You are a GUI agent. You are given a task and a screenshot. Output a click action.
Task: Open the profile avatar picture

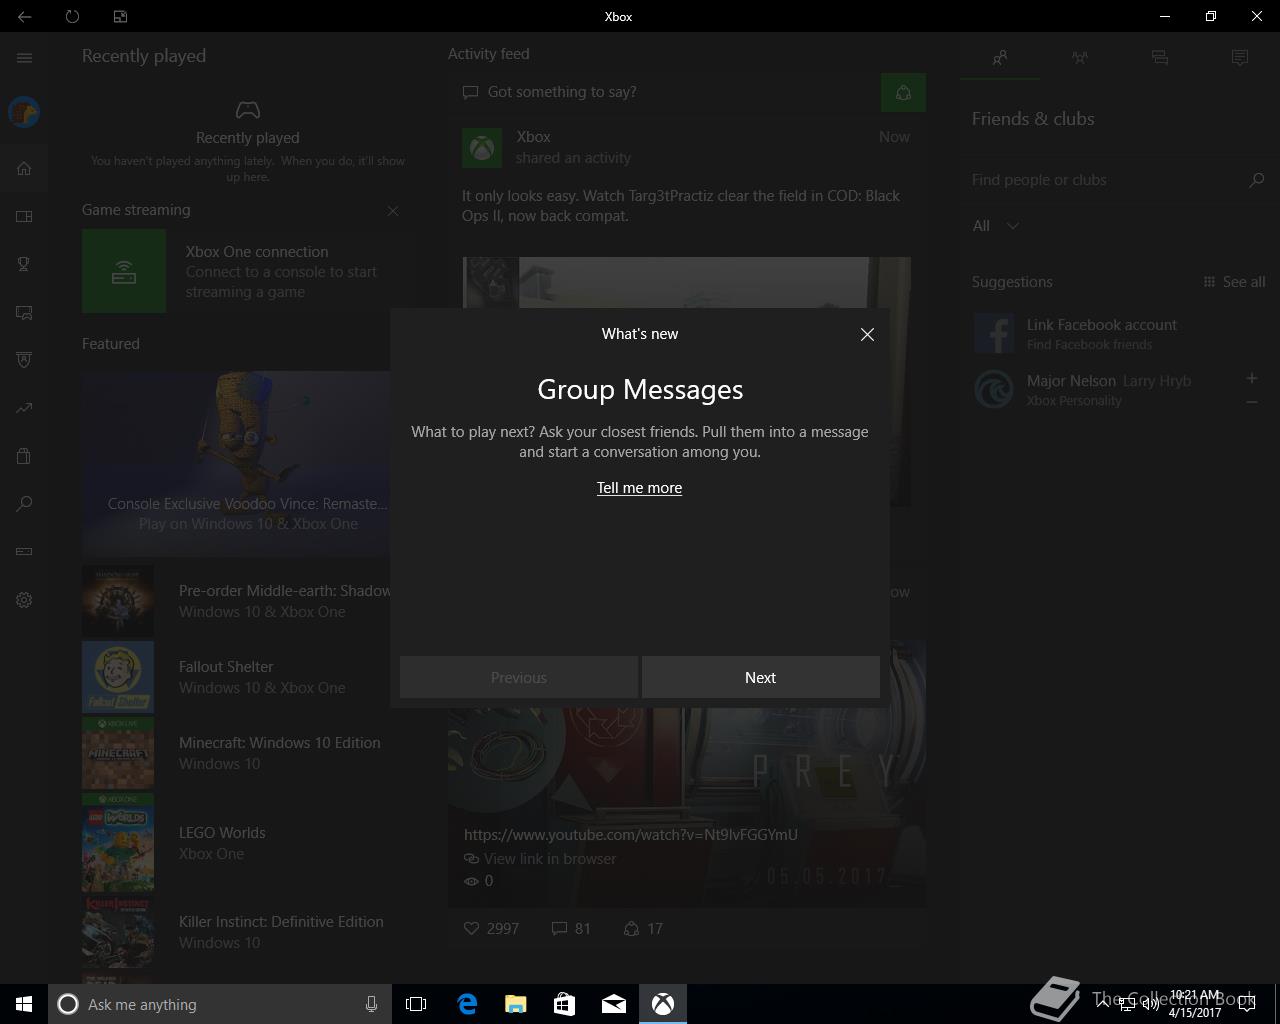tap(24, 112)
